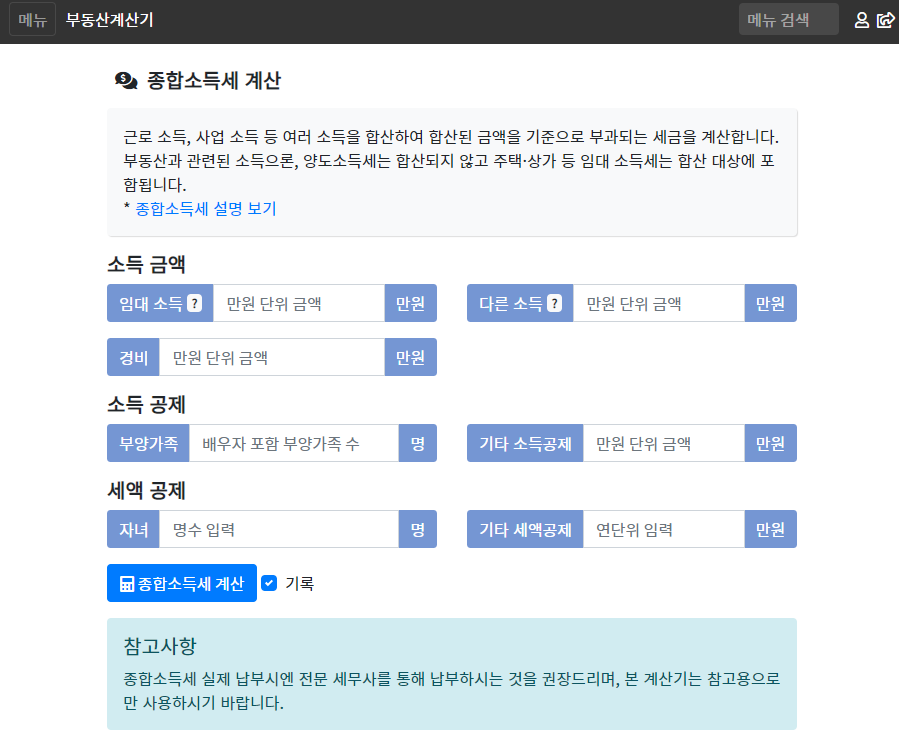Click the 임대 소득 label
Viewport: 899px width, 734px height.
coord(150,303)
